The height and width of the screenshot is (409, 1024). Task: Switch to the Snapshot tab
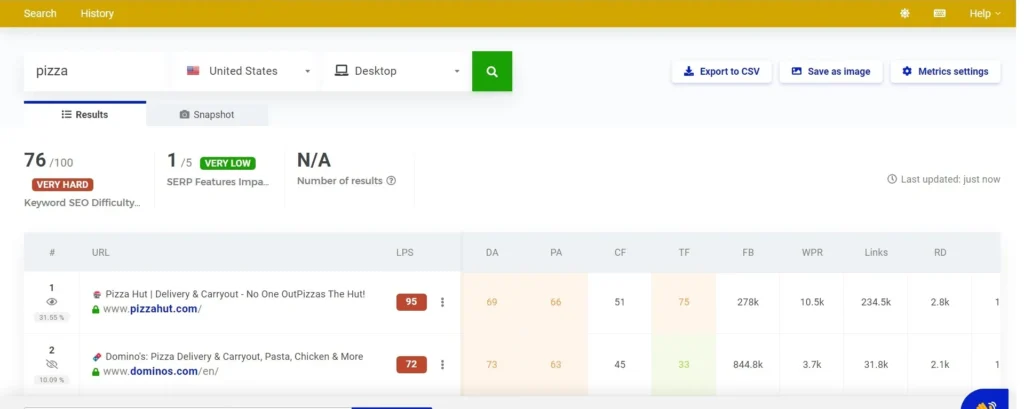[207, 114]
